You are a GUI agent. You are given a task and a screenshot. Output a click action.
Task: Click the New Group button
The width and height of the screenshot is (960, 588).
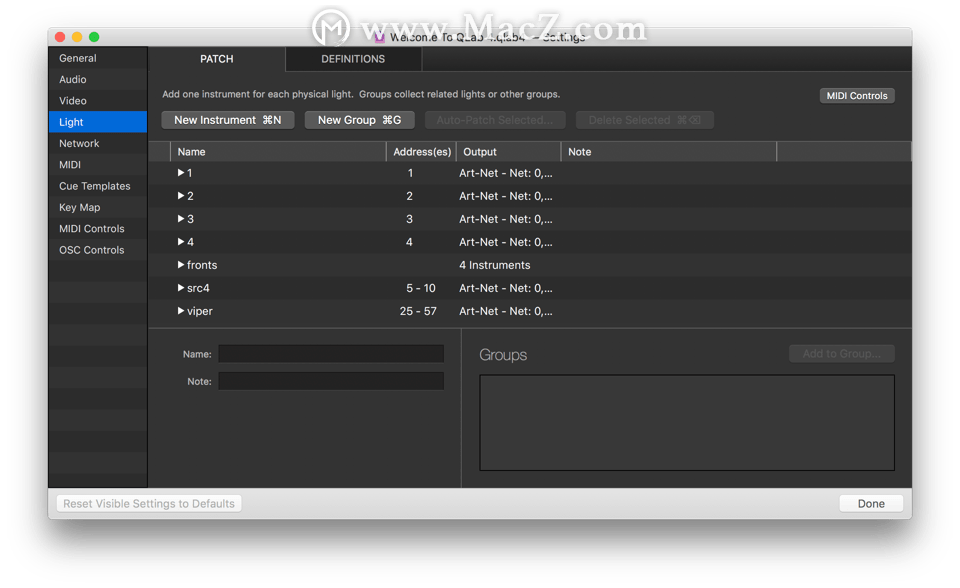coord(359,120)
